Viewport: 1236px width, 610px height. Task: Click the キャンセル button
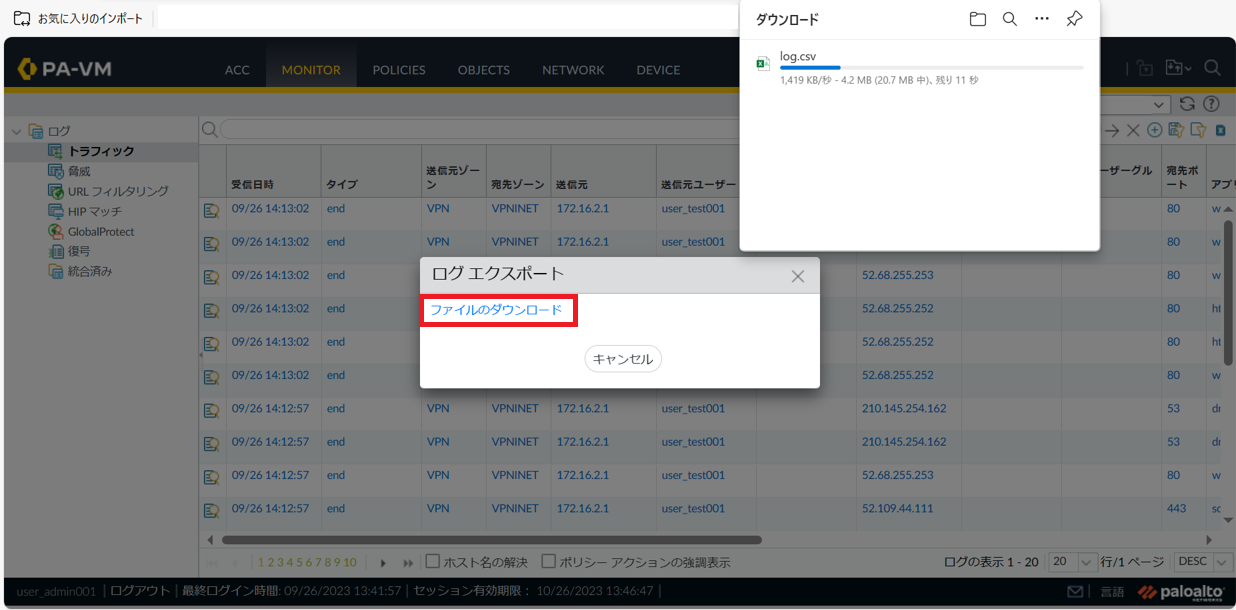[x=623, y=359]
